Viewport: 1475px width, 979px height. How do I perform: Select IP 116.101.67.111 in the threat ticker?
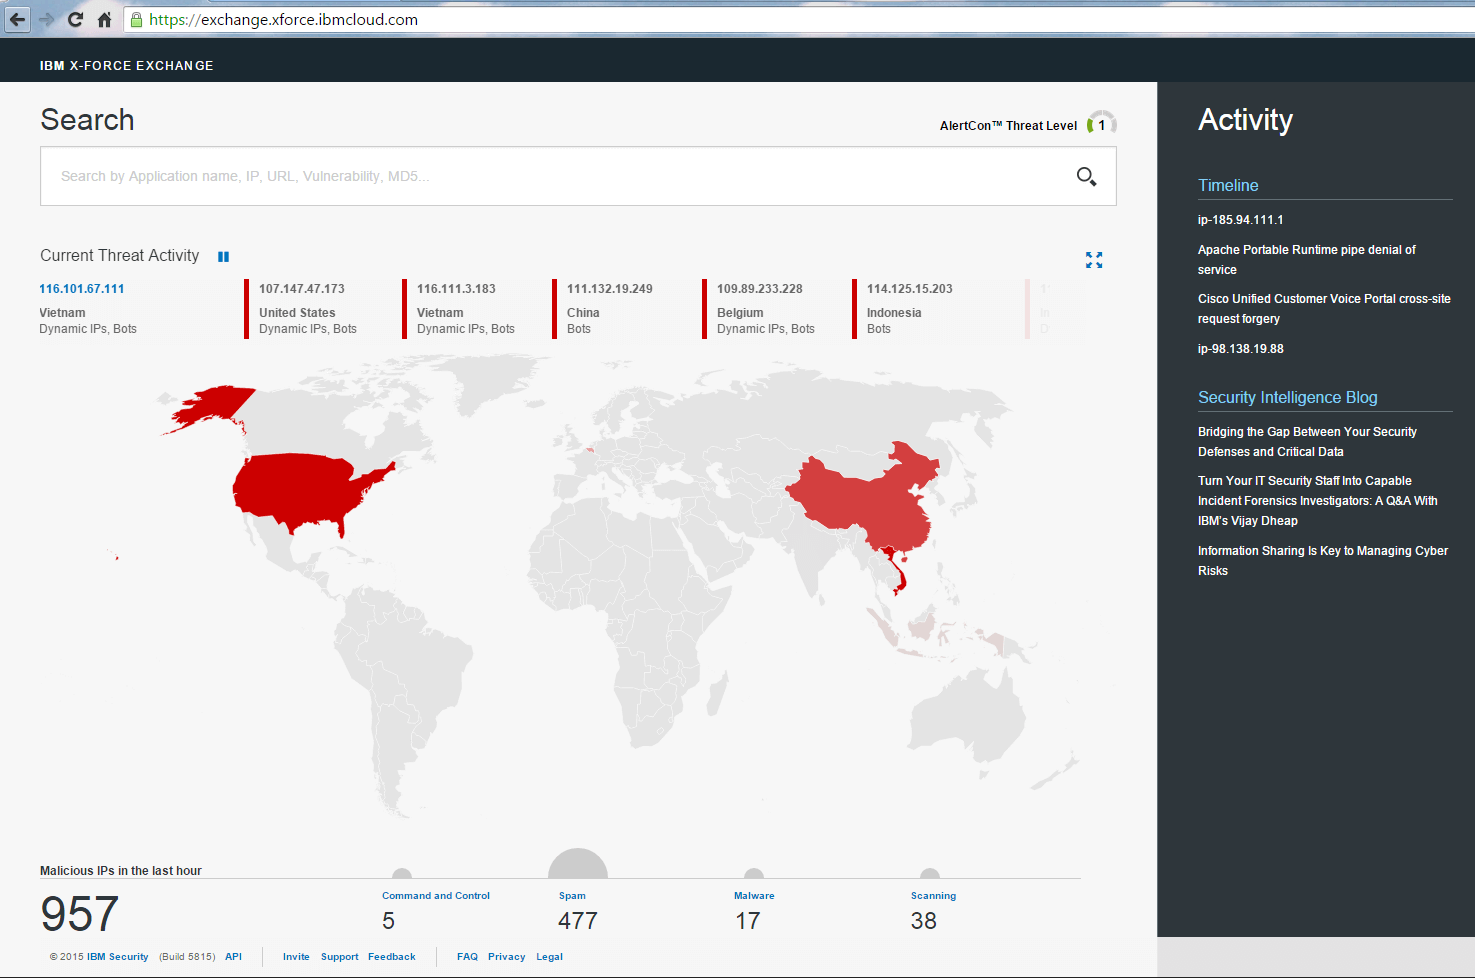tap(81, 288)
